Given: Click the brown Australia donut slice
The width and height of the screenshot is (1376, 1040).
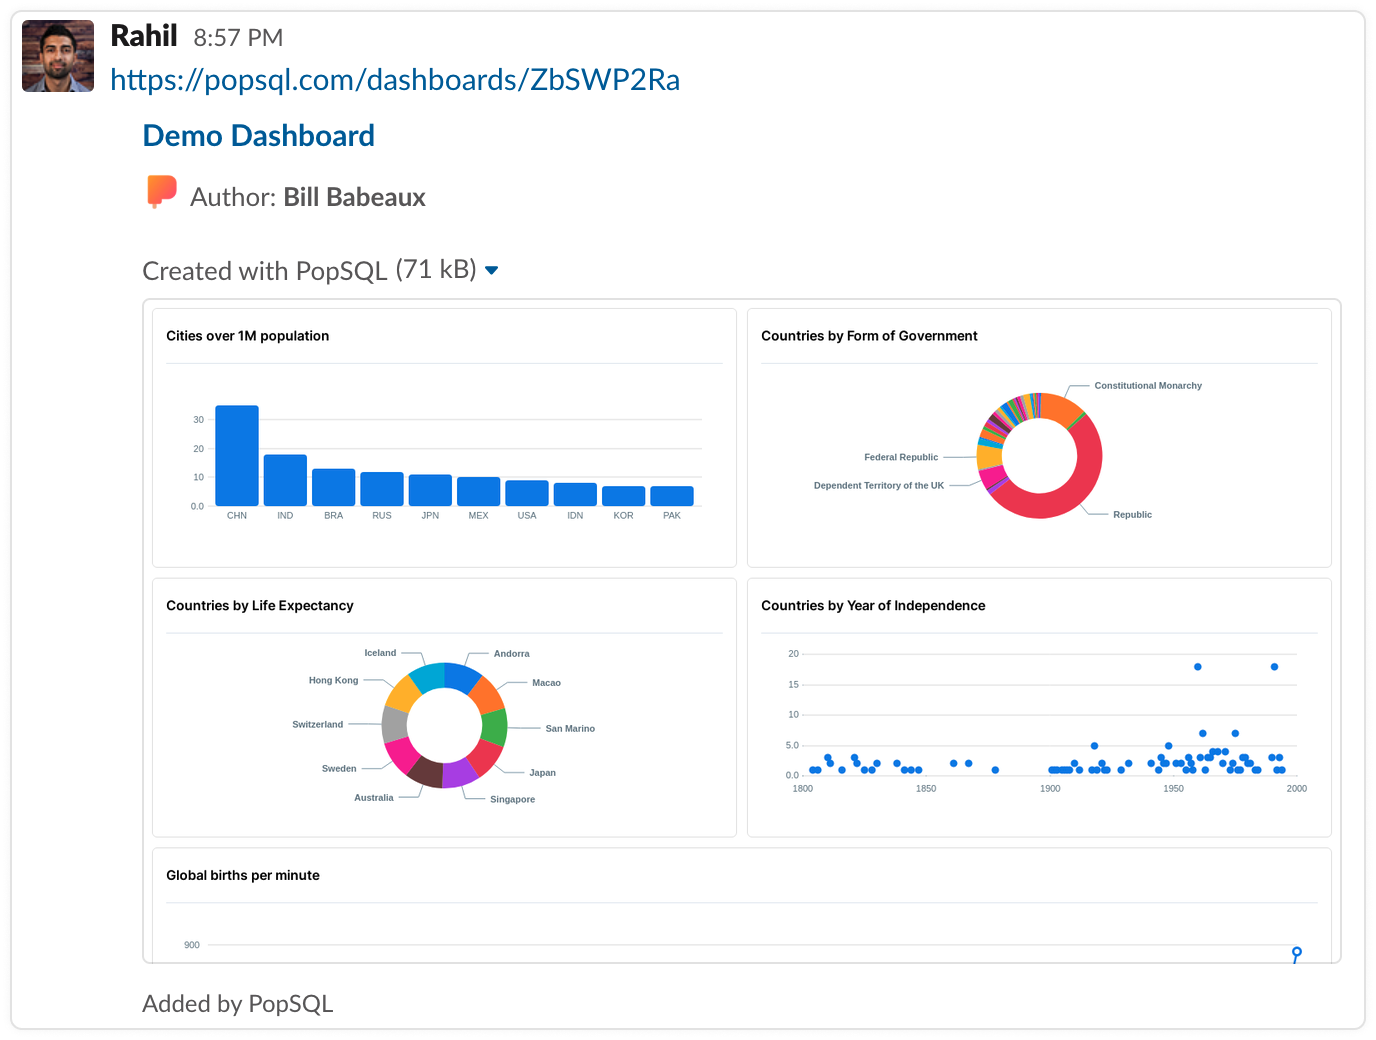Looking at the screenshot, I should (x=426, y=772).
